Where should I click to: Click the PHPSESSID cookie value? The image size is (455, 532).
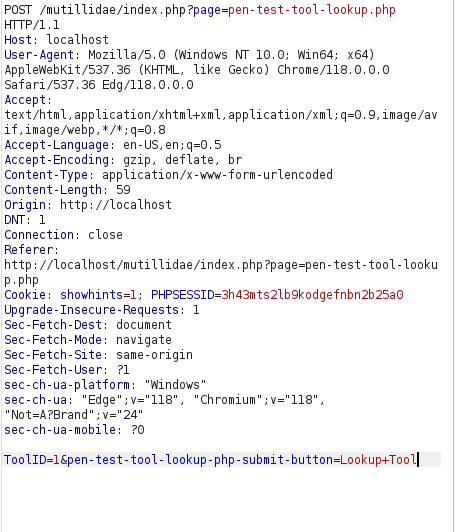pos(312,294)
